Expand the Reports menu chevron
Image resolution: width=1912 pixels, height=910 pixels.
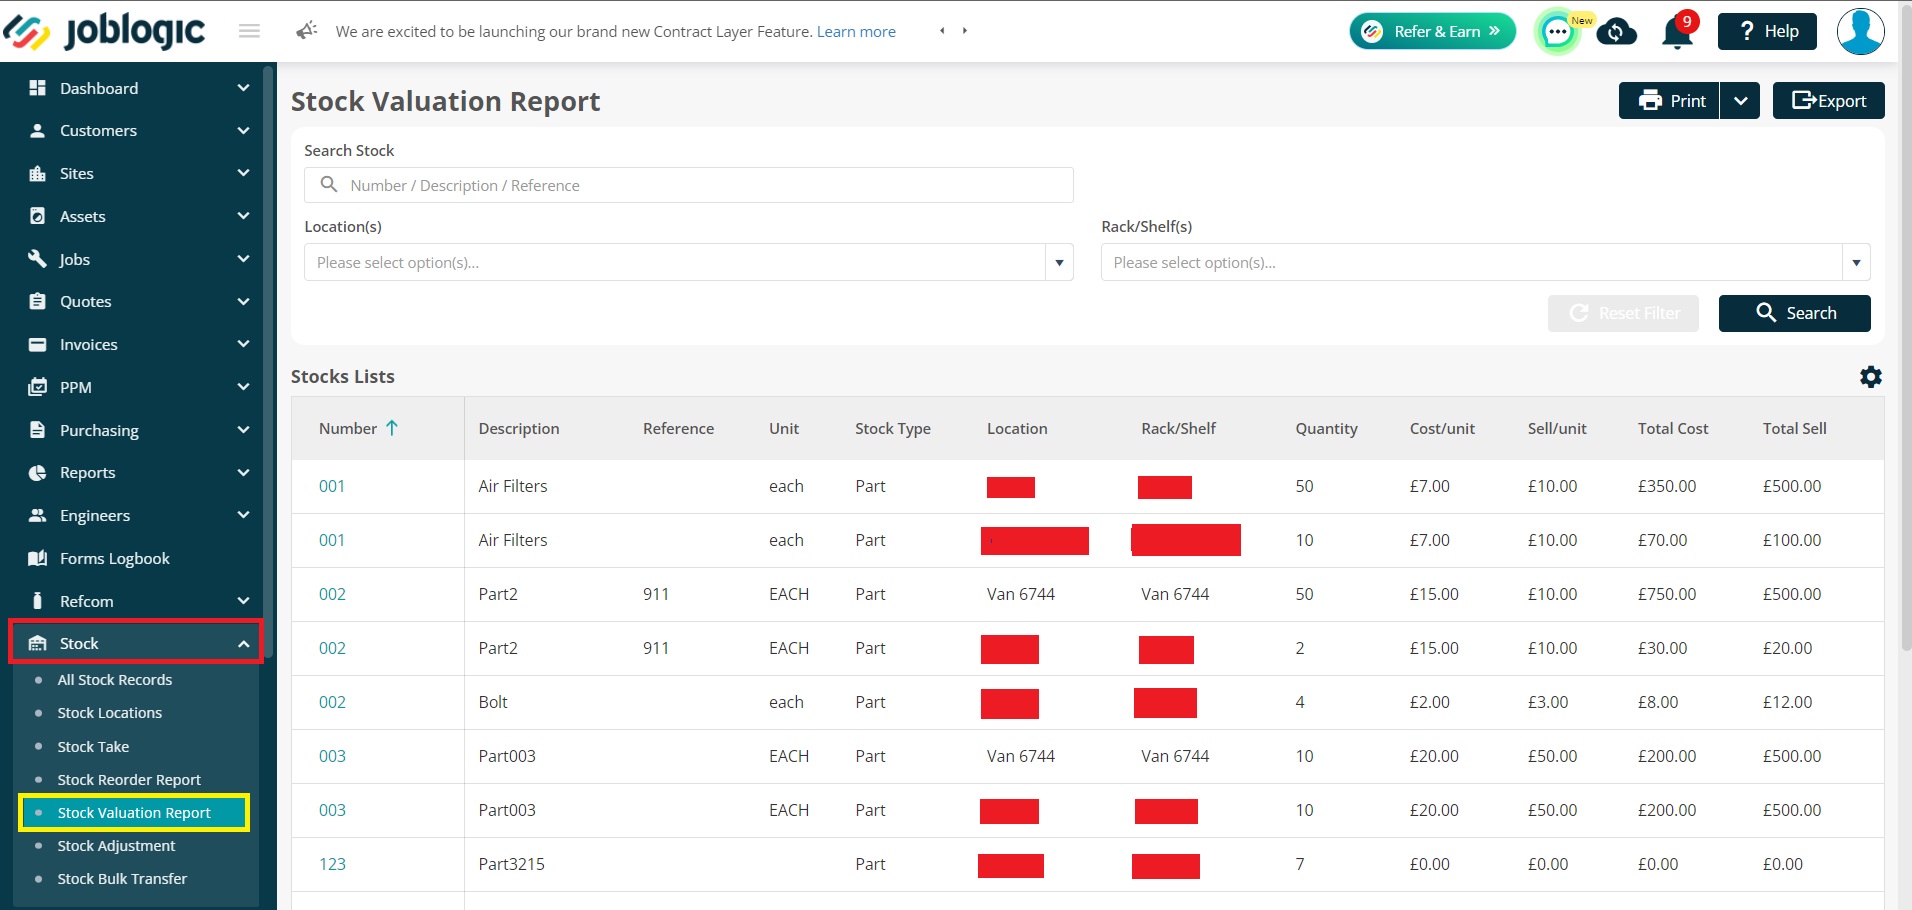click(243, 472)
